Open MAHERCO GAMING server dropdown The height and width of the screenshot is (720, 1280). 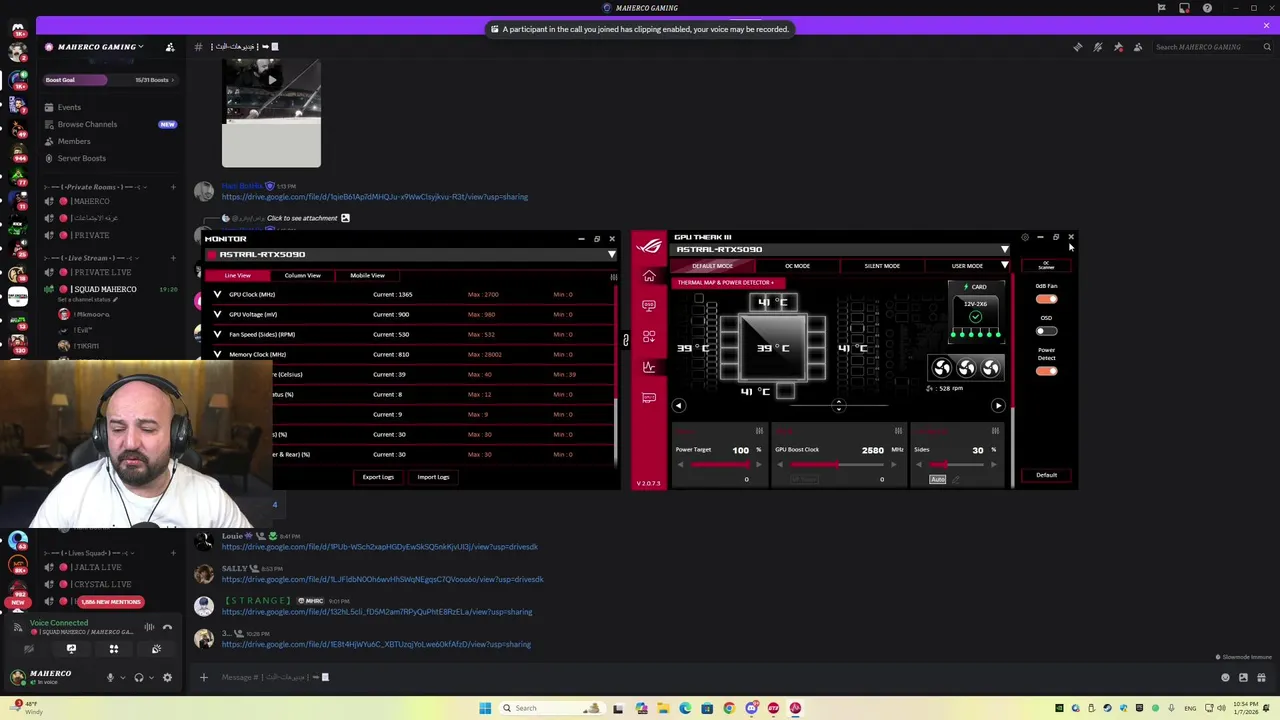100,47
